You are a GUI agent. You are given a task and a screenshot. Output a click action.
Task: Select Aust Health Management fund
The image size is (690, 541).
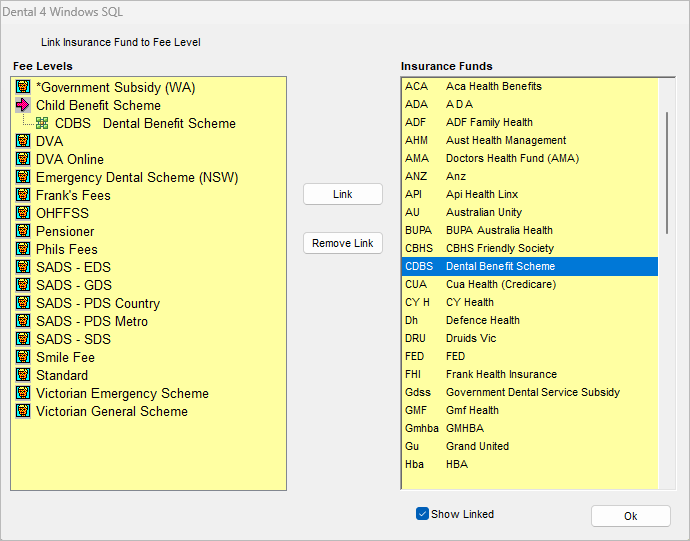(530, 140)
